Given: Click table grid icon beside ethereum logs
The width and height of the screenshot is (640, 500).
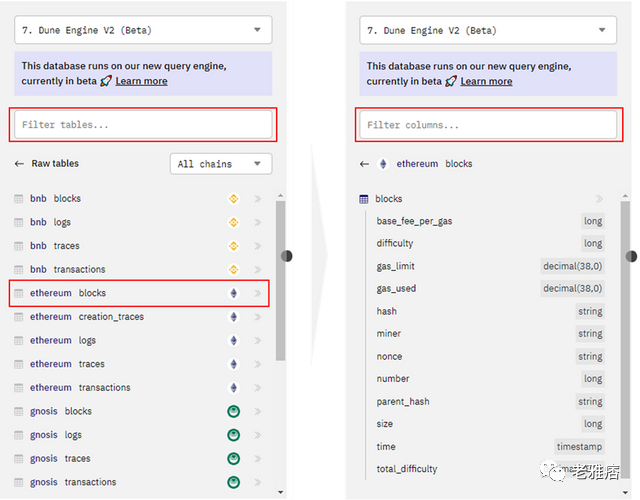Looking at the screenshot, I should click(18, 340).
